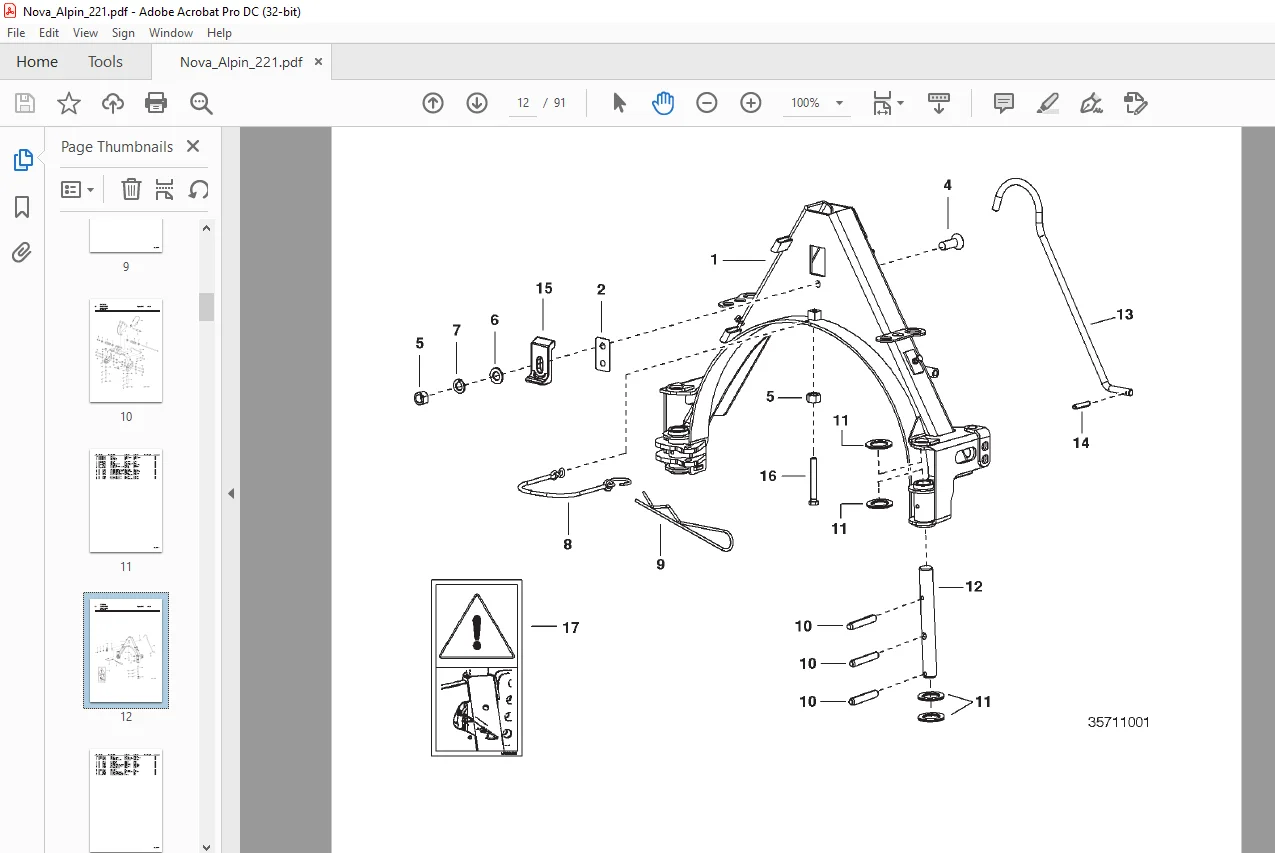The height and width of the screenshot is (853, 1275).
Task: Select page 11 thumbnail
Action: pos(126,501)
